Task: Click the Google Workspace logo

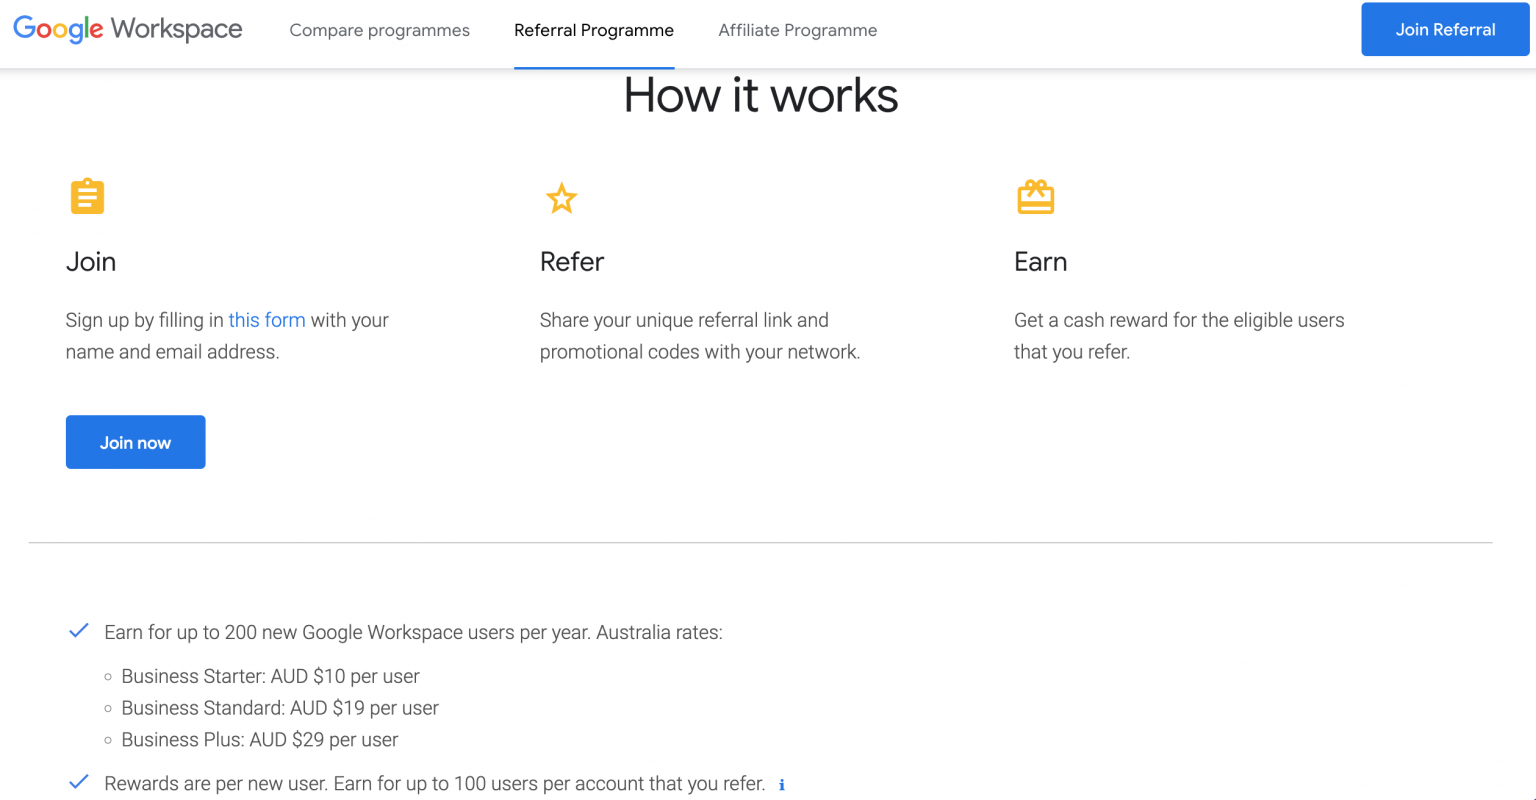Action: pyautogui.click(x=126, y=29)
